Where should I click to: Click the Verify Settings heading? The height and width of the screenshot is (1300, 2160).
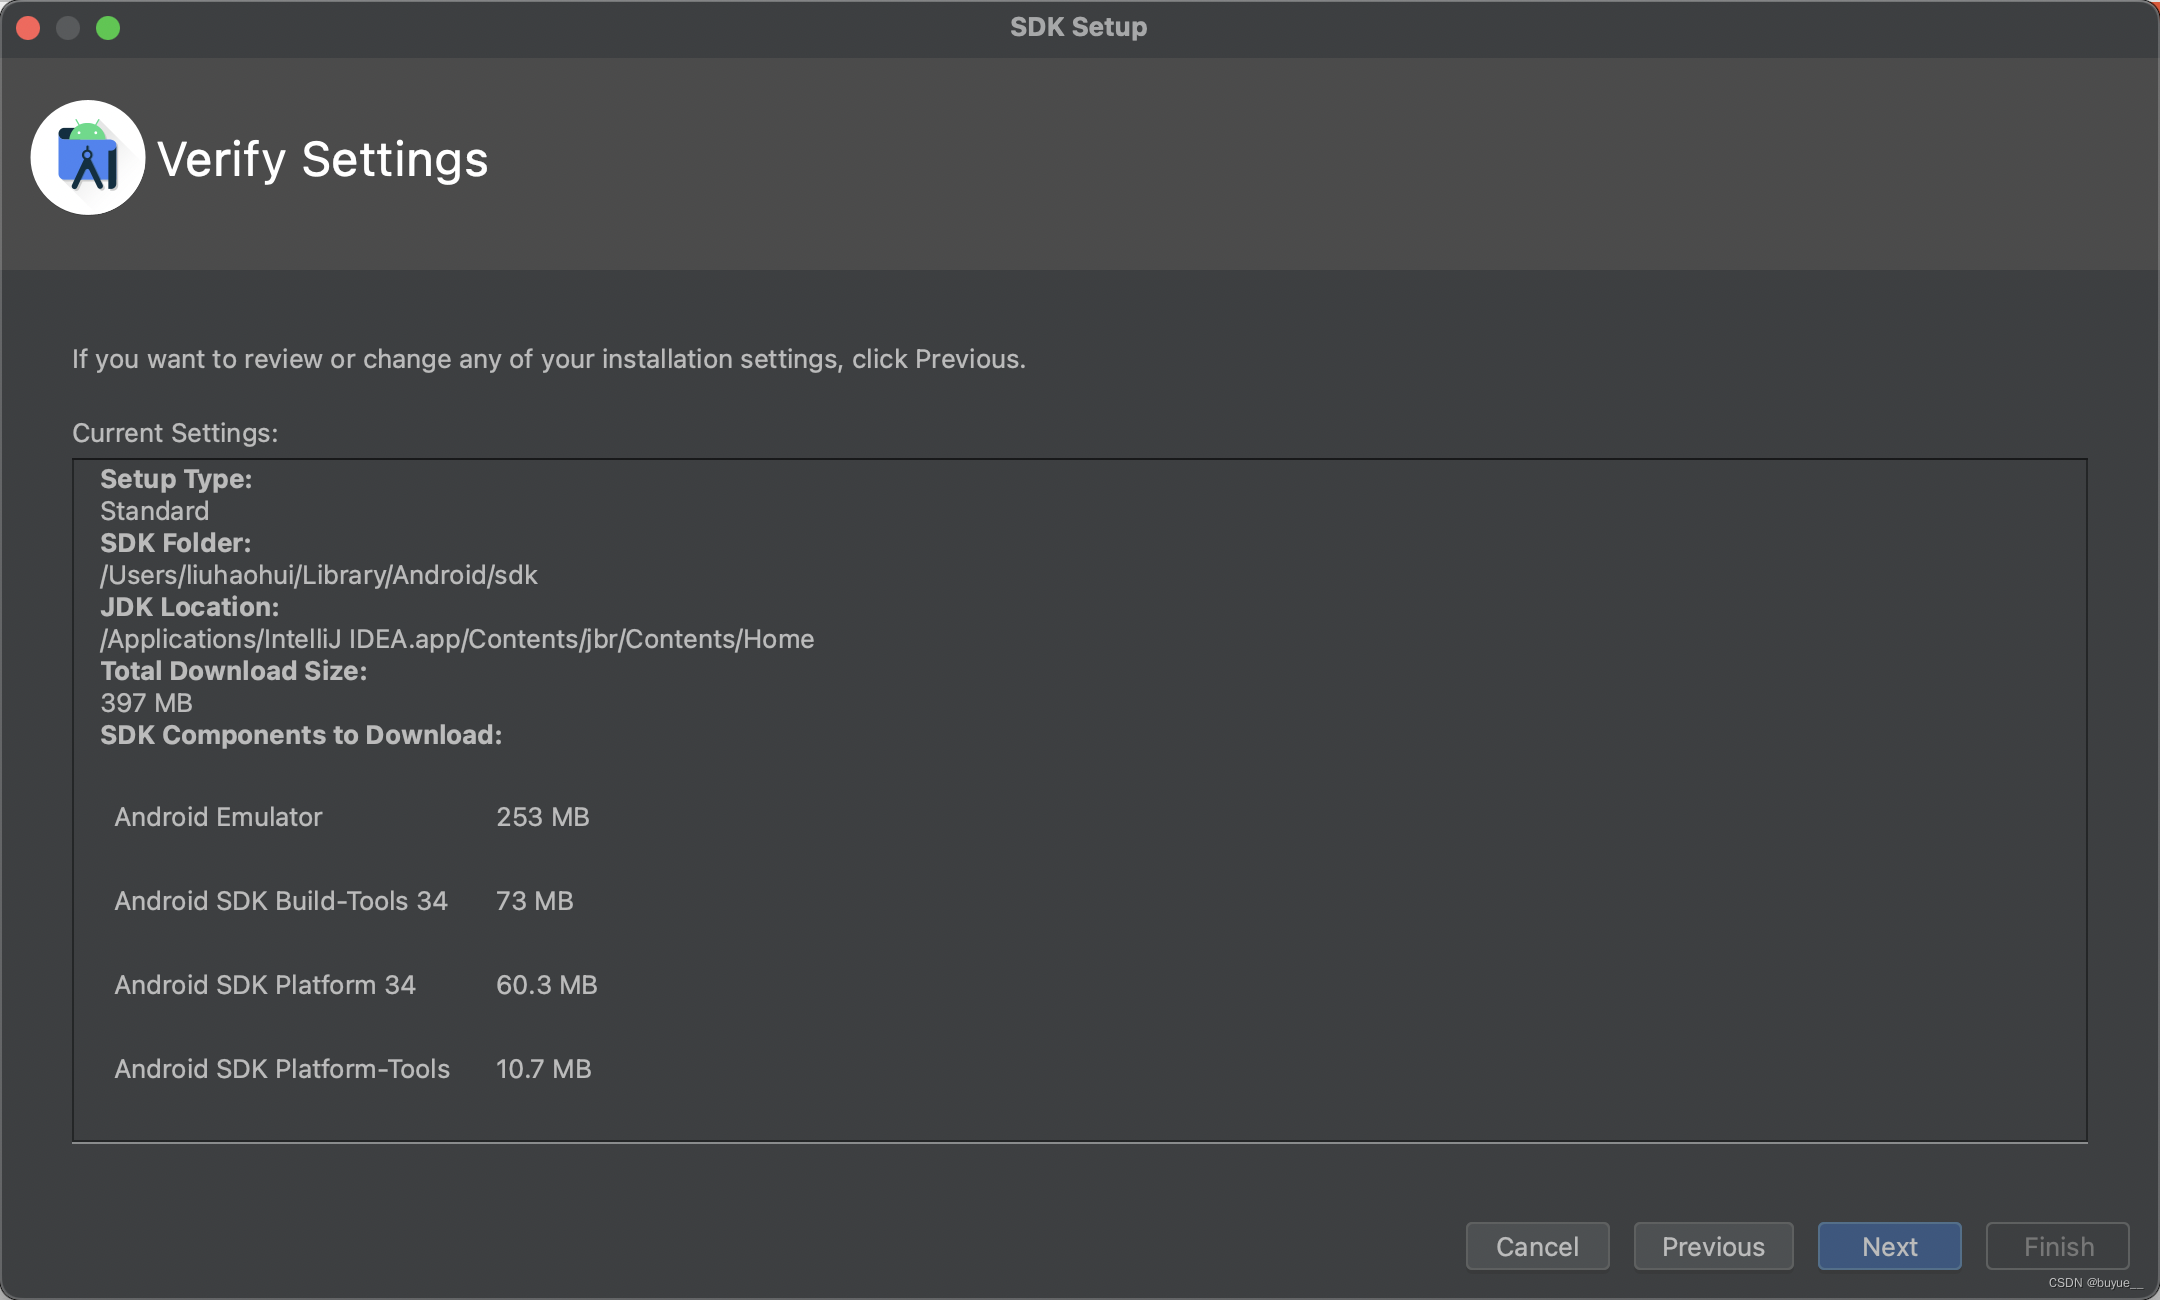coord(322,160)
